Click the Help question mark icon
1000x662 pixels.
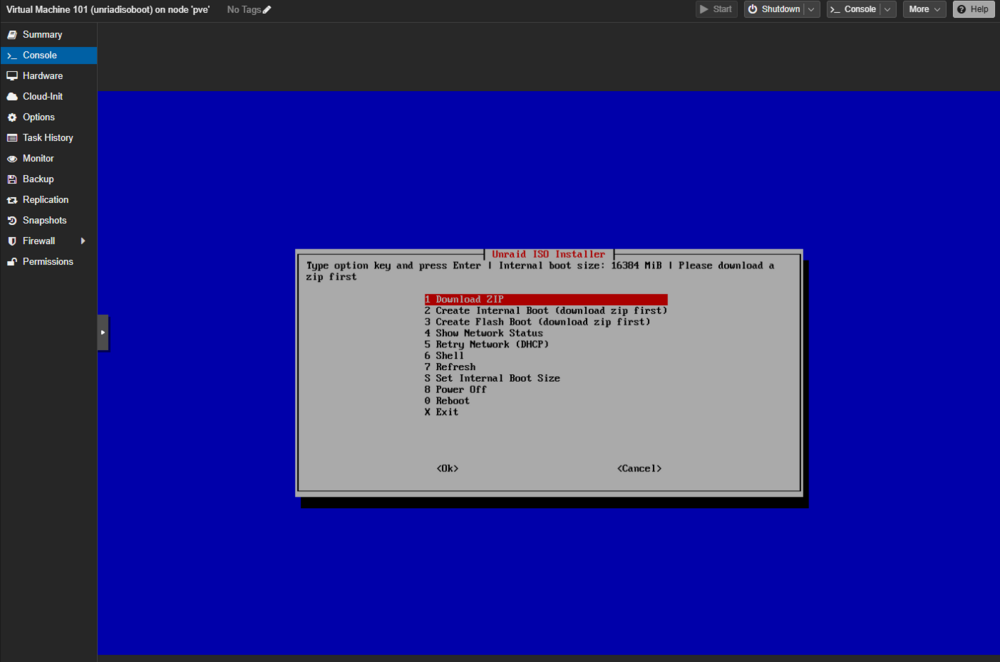point(961,9)
